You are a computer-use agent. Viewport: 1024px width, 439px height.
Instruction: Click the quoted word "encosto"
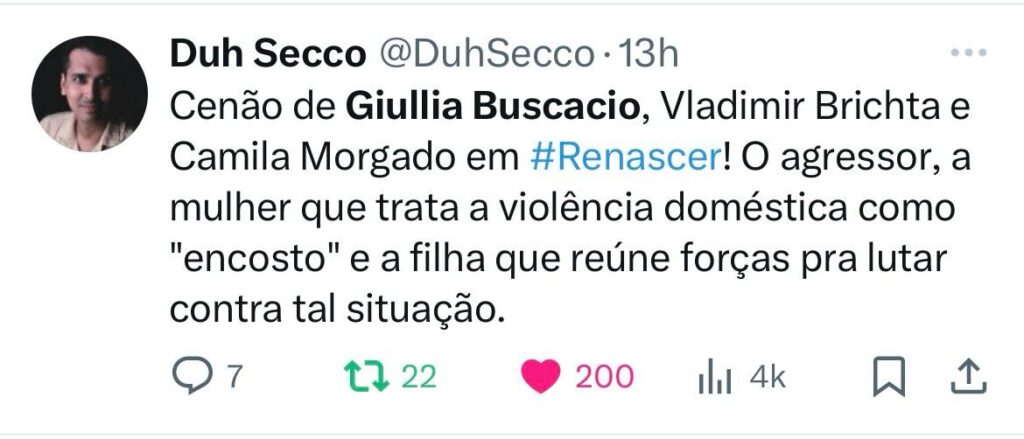256,260
